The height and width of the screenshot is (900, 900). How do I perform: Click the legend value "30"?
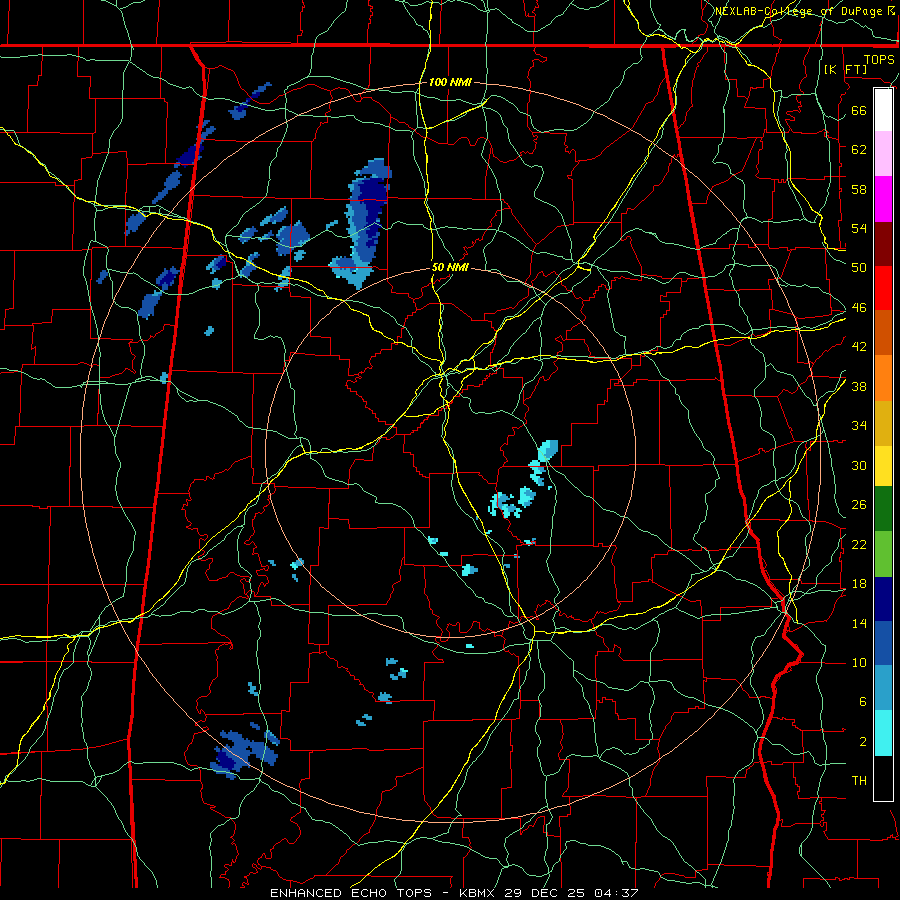click(859, 465)
